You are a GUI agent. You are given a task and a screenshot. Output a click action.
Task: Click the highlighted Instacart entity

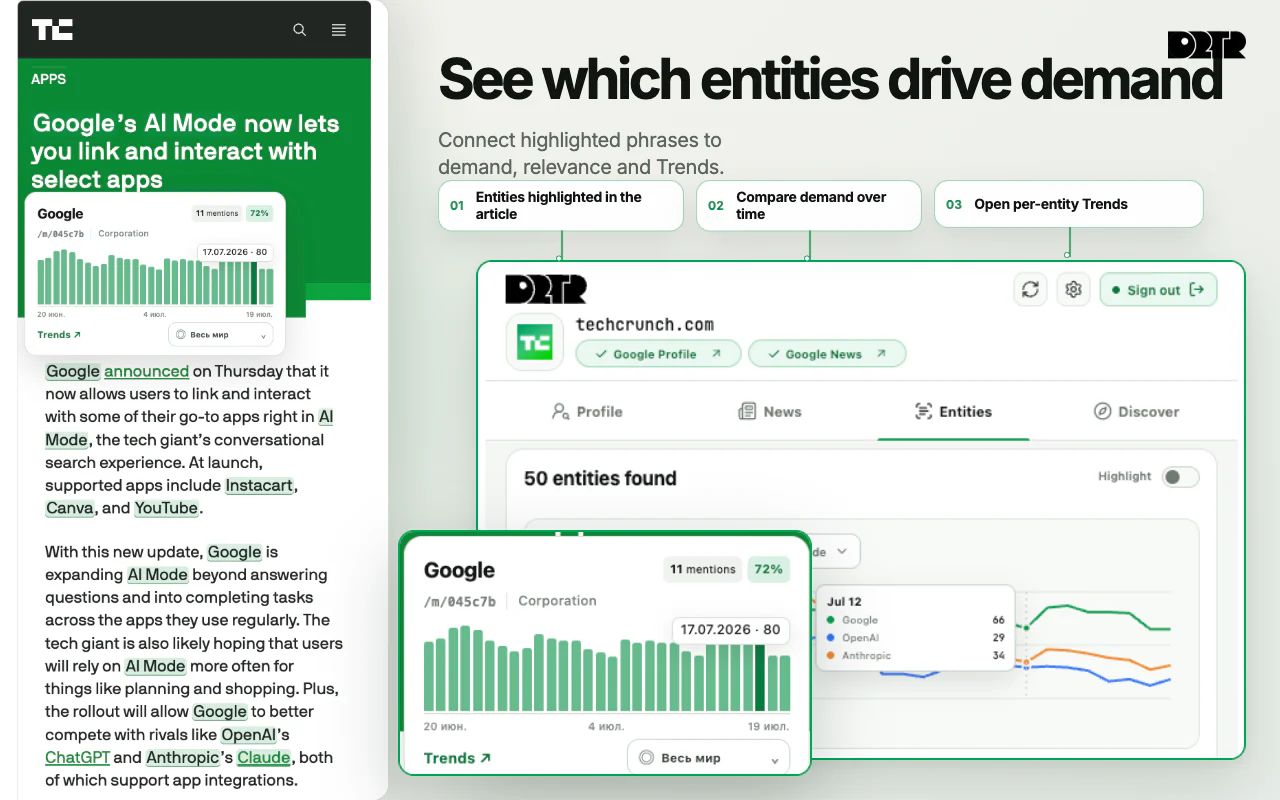(259, 485)
